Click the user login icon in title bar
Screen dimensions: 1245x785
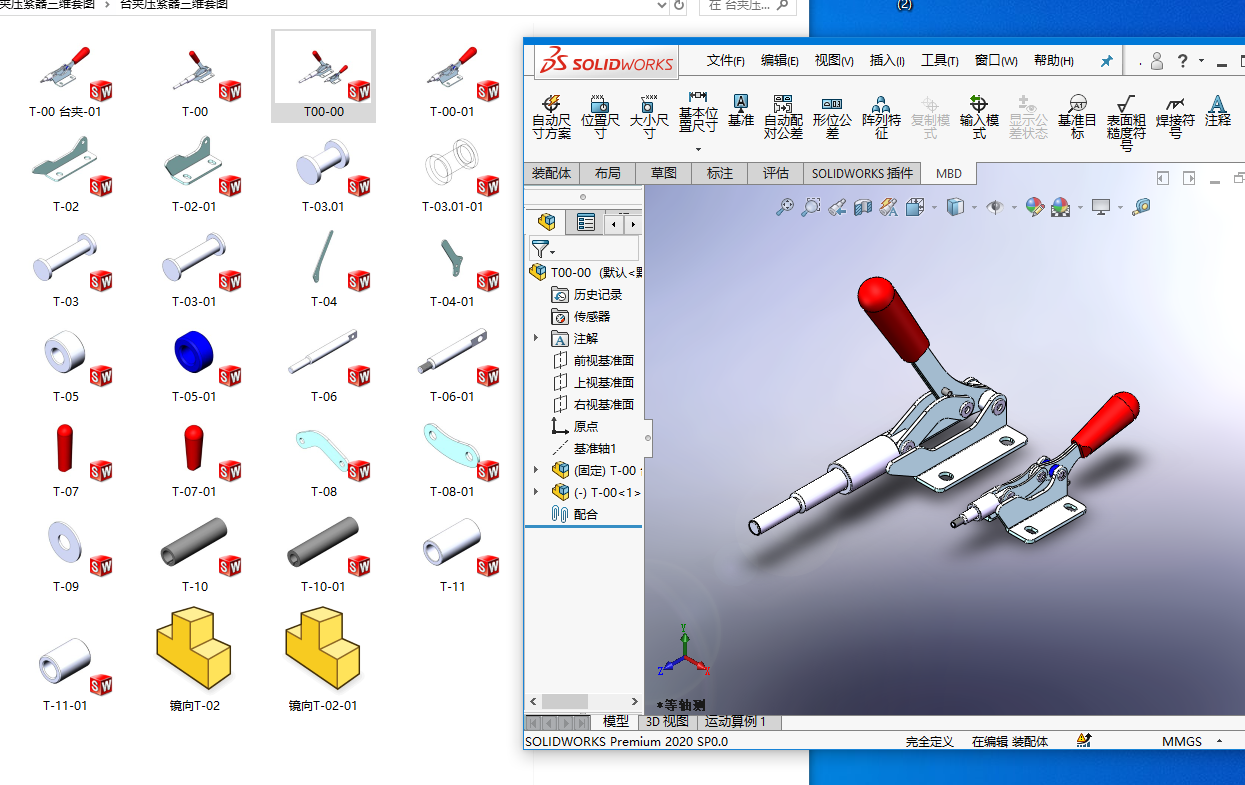pos(1156,61)
